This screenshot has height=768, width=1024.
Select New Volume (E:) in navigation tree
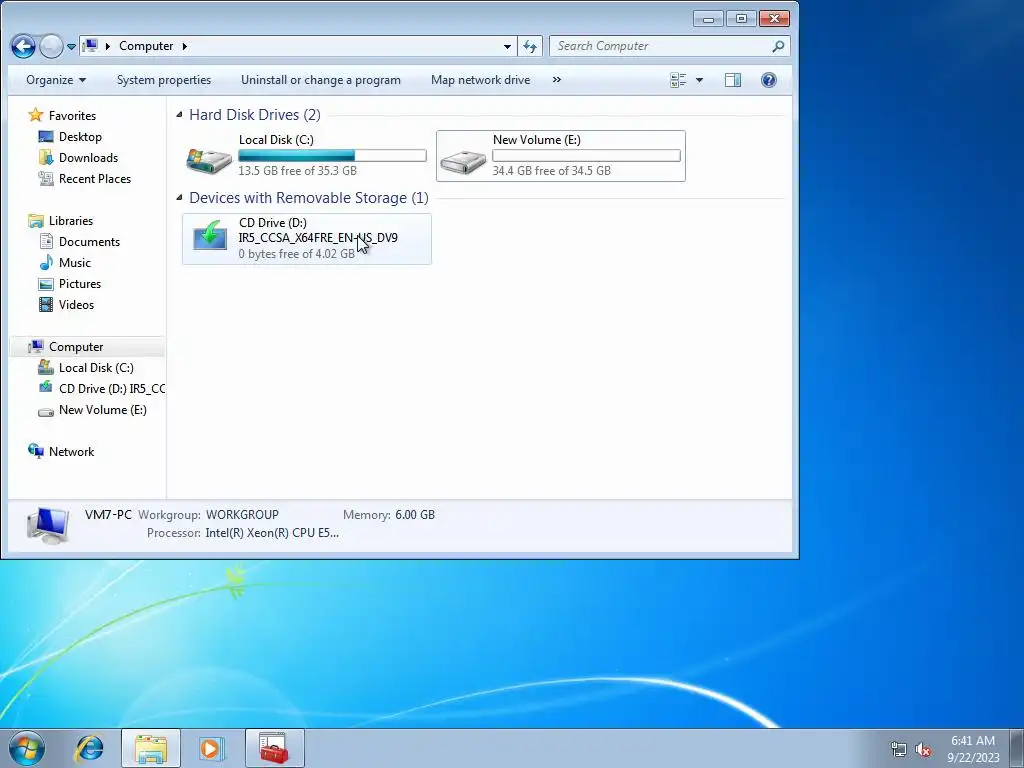(103, 409)
